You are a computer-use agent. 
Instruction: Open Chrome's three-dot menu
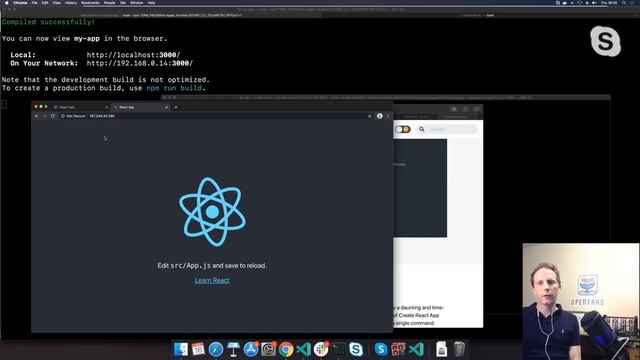point(387,116)
